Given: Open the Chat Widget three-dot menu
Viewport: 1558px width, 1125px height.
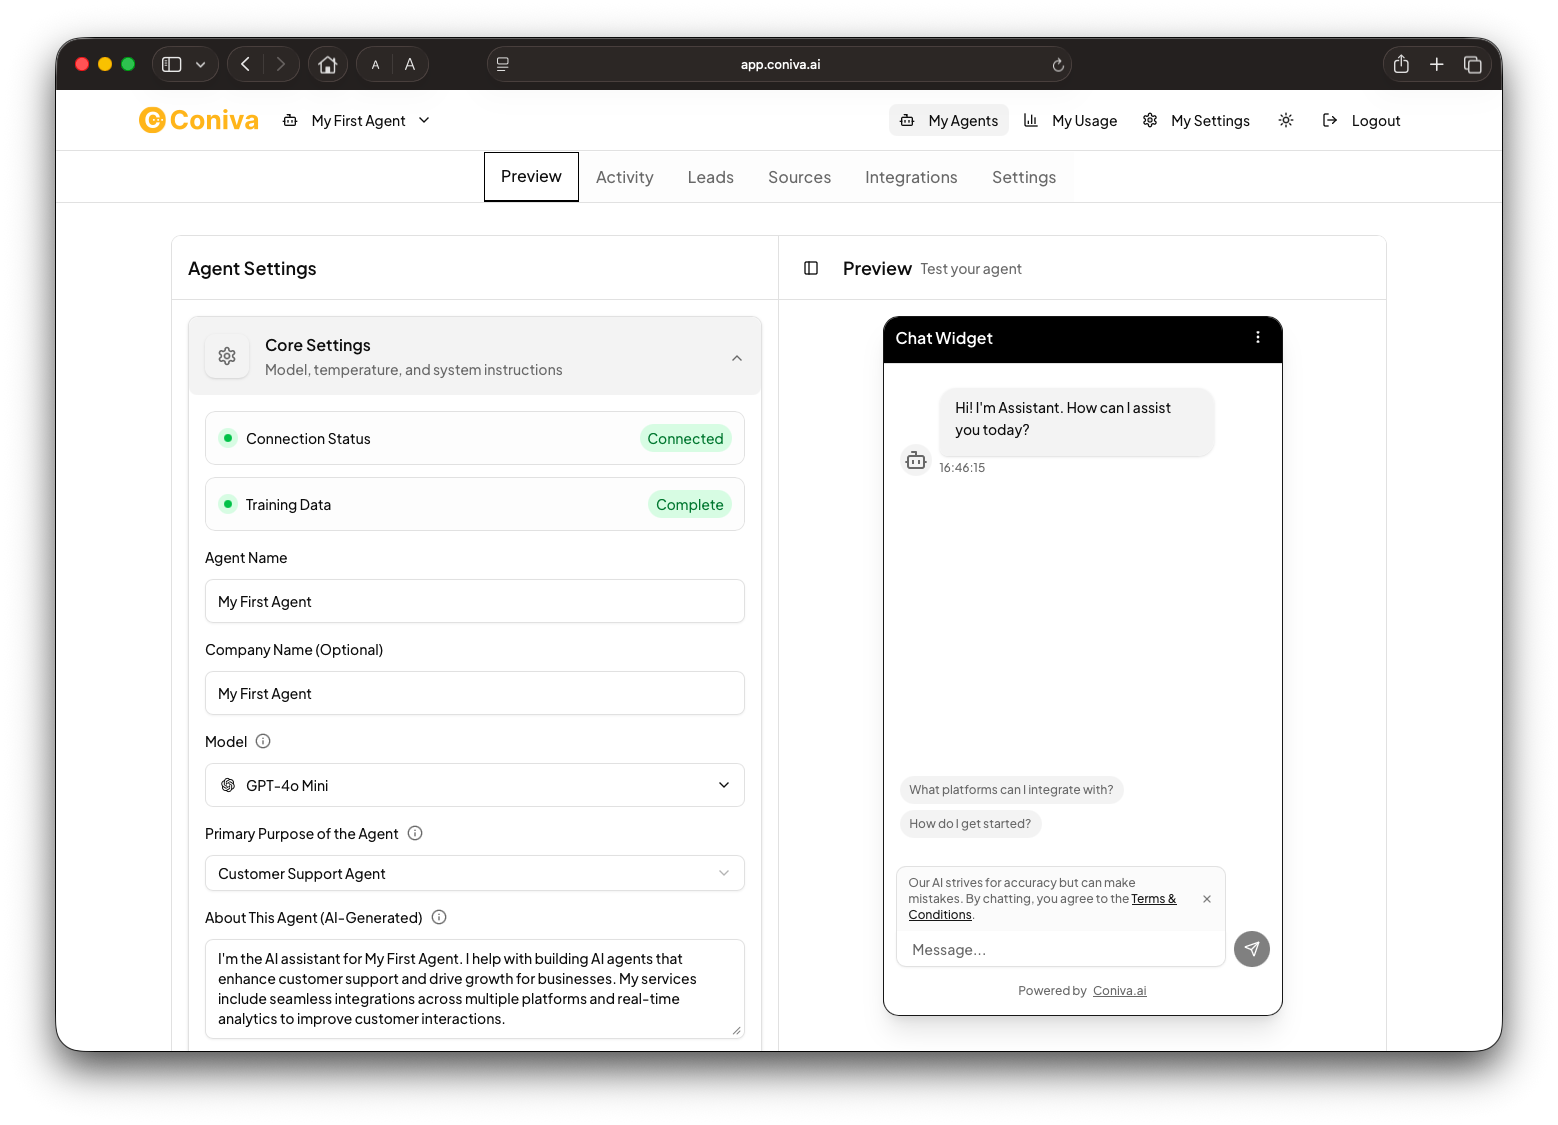Looking at the screenshot, I should click(x=1257, y=338).
